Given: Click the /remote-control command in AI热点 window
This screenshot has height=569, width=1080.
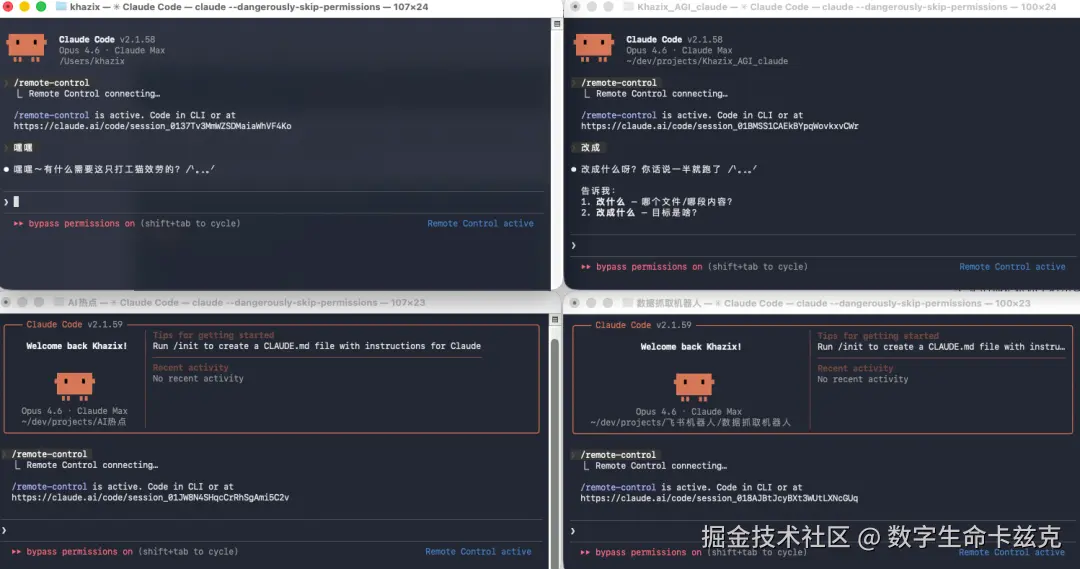Looking at the screenshot, I should [x=50, y=454].
